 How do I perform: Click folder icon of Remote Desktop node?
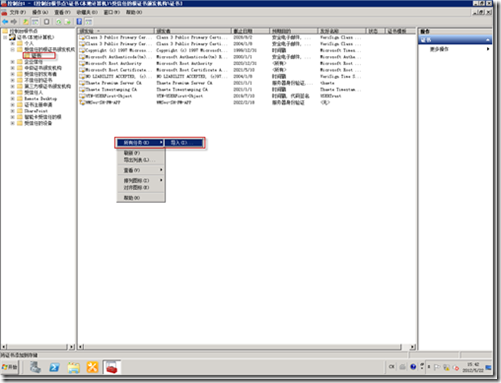[20, 99]
